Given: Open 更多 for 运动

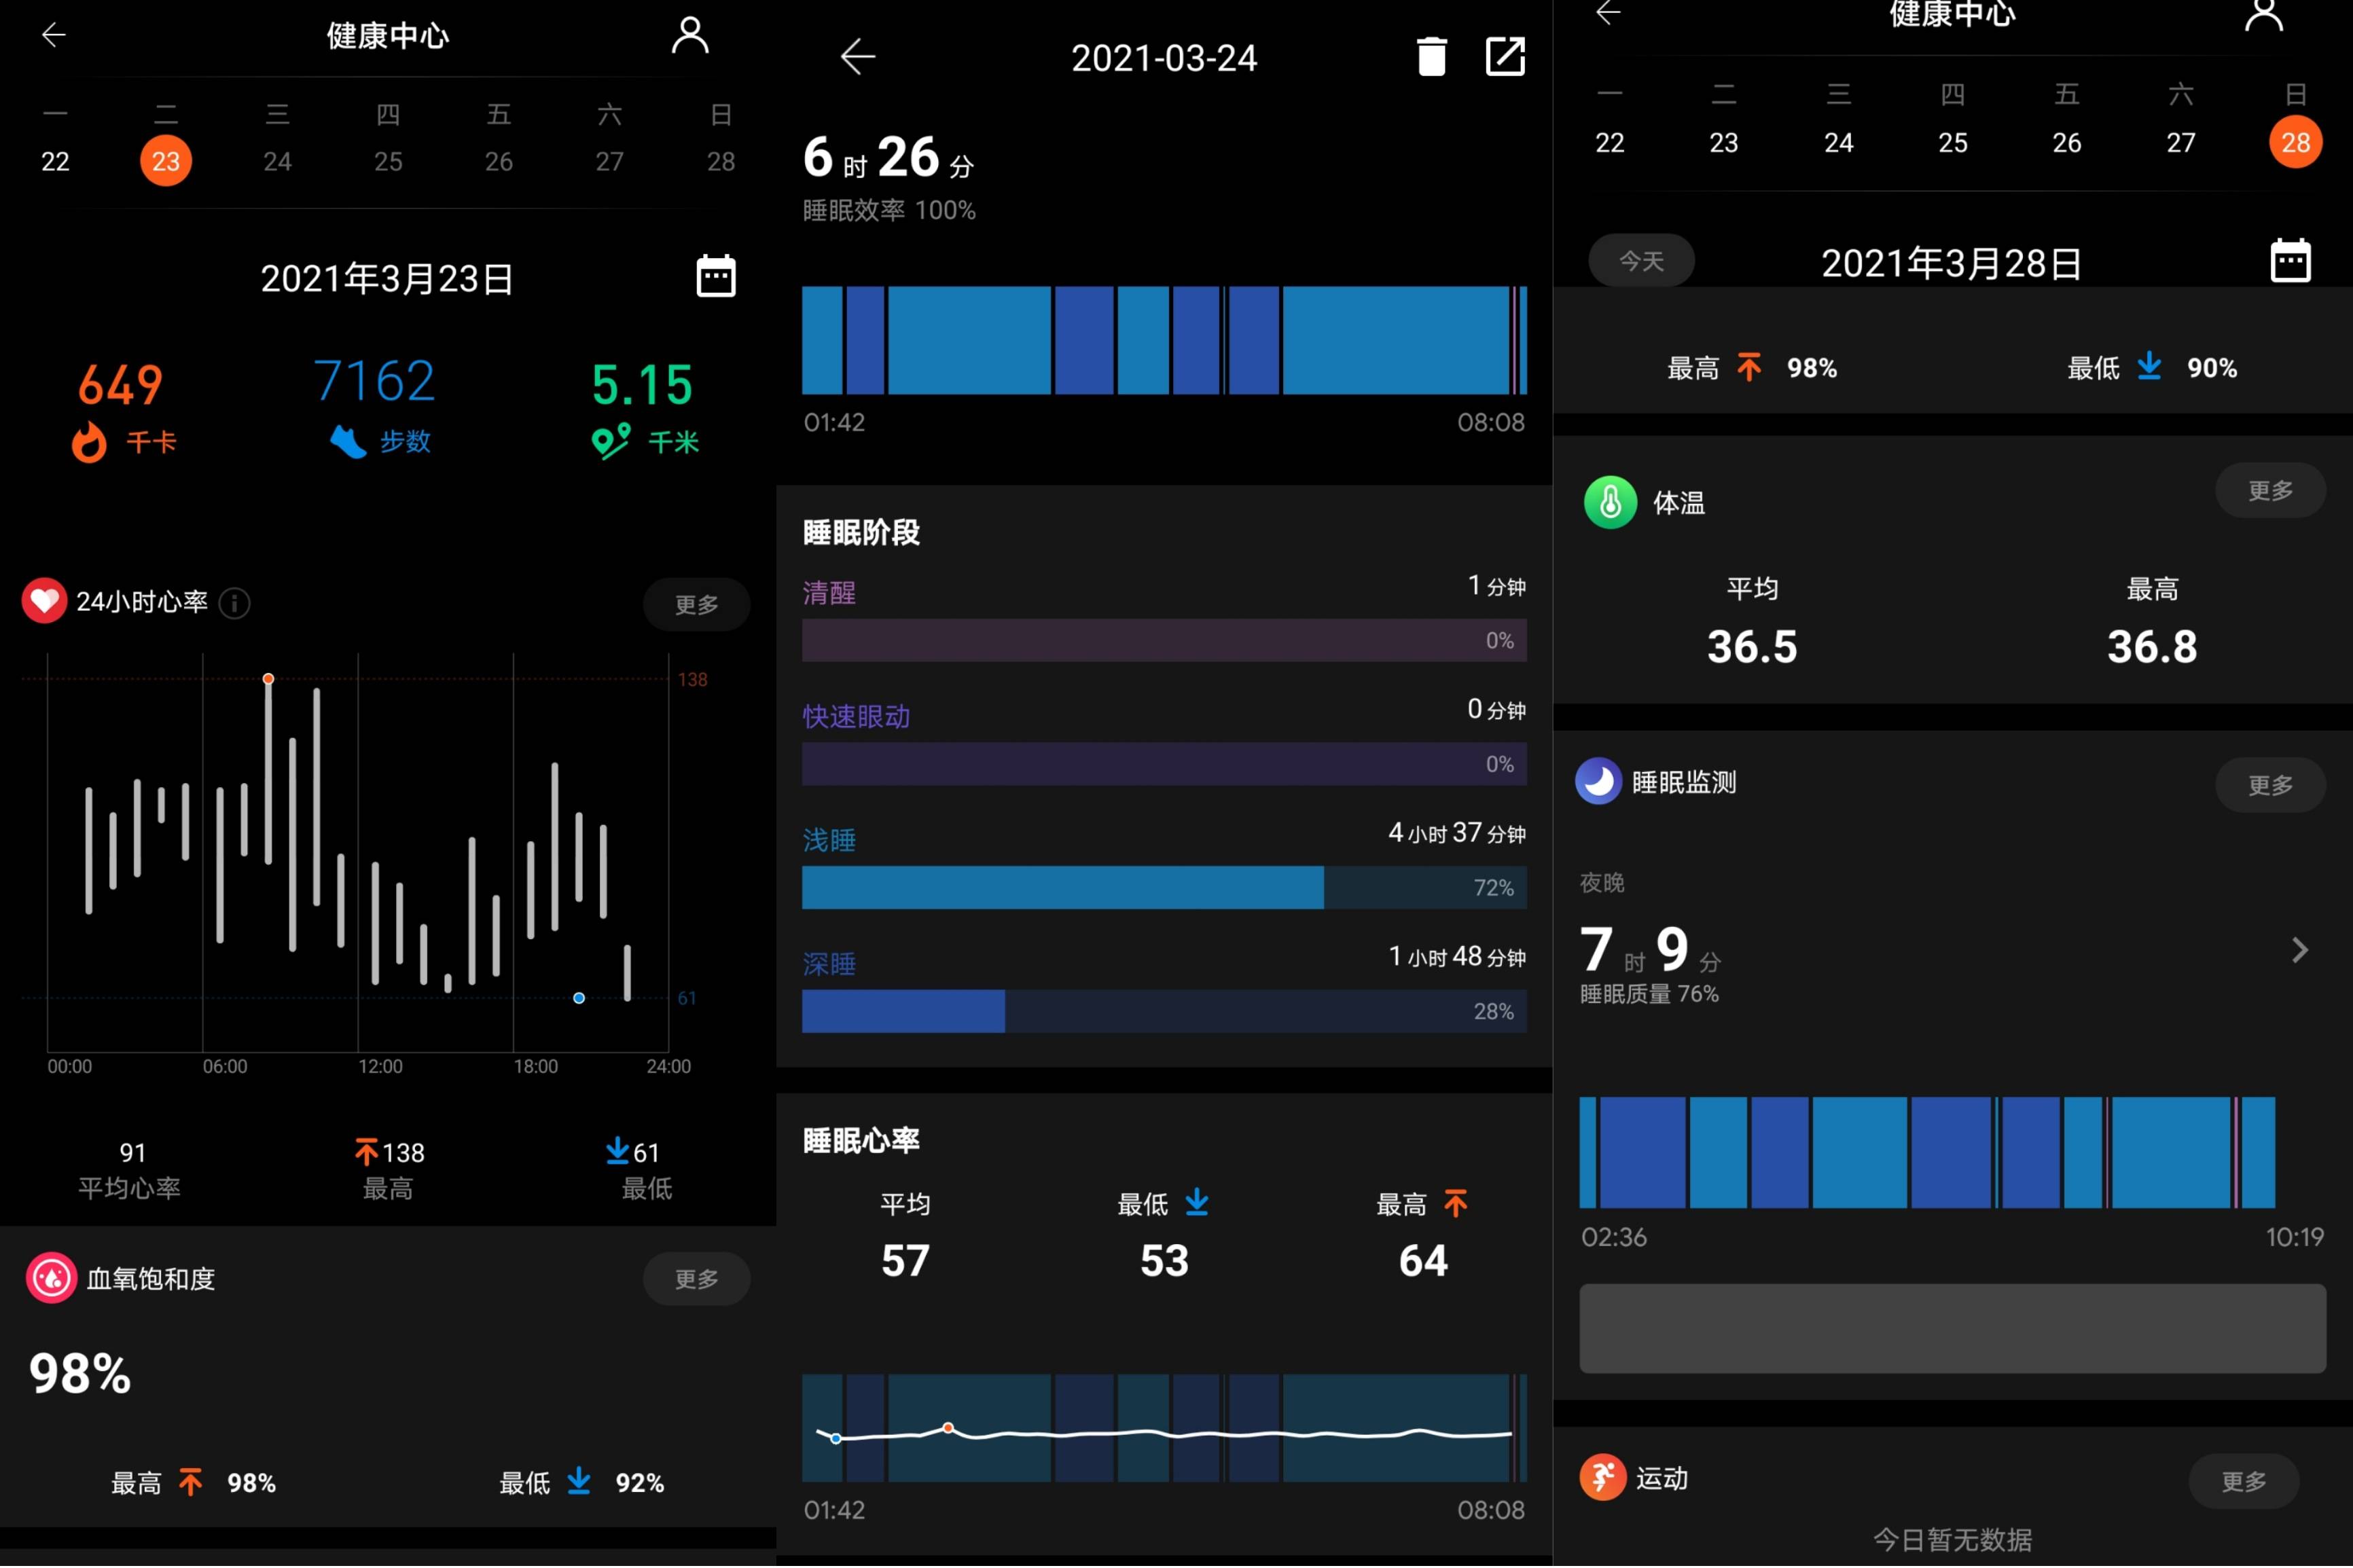Looking at the screenshot, I should coord(2243,1481).
